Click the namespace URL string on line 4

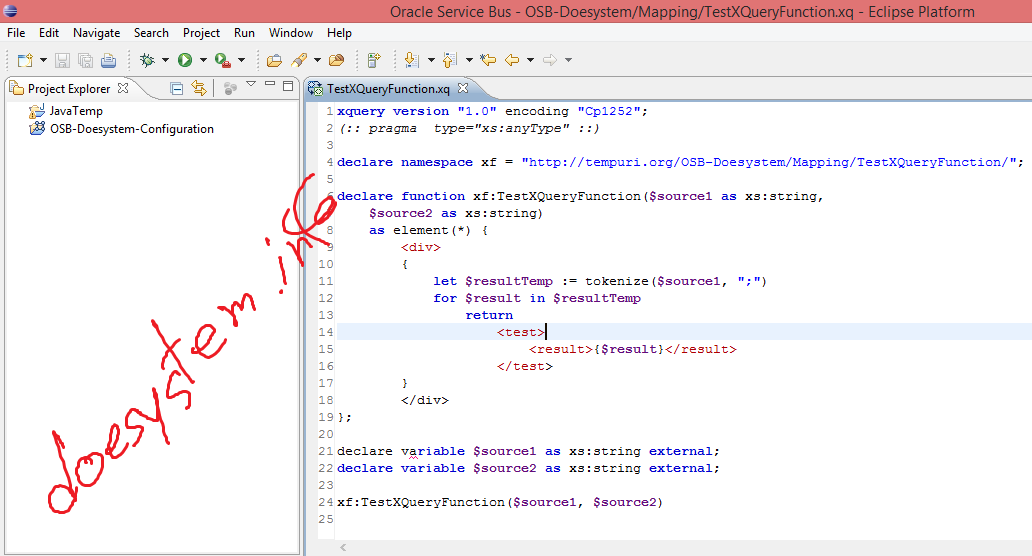[x=769, y=163]
